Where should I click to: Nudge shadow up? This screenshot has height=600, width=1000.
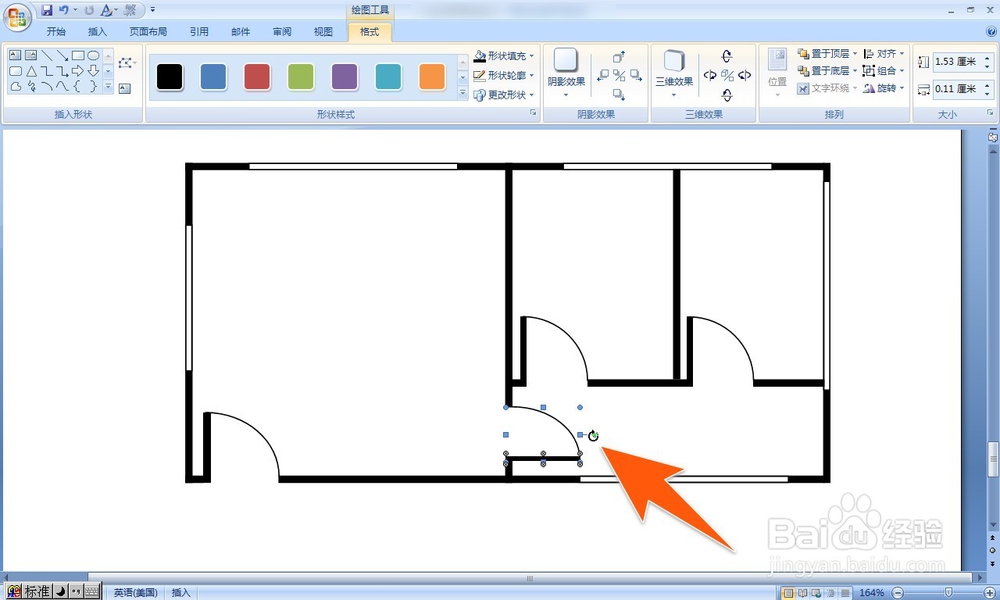pos(619,57)
